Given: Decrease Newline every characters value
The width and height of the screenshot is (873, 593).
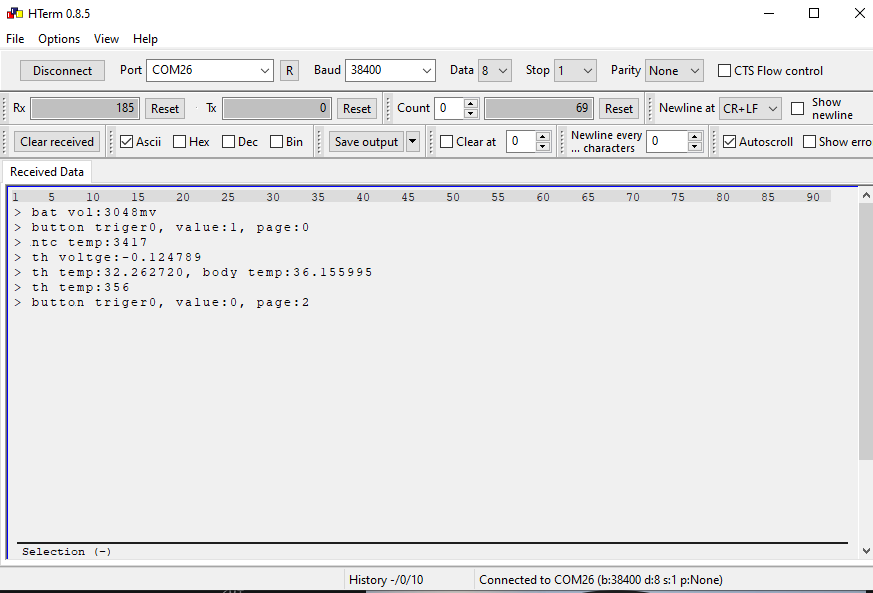Looking at the screenshot, I should coord(694,147).
